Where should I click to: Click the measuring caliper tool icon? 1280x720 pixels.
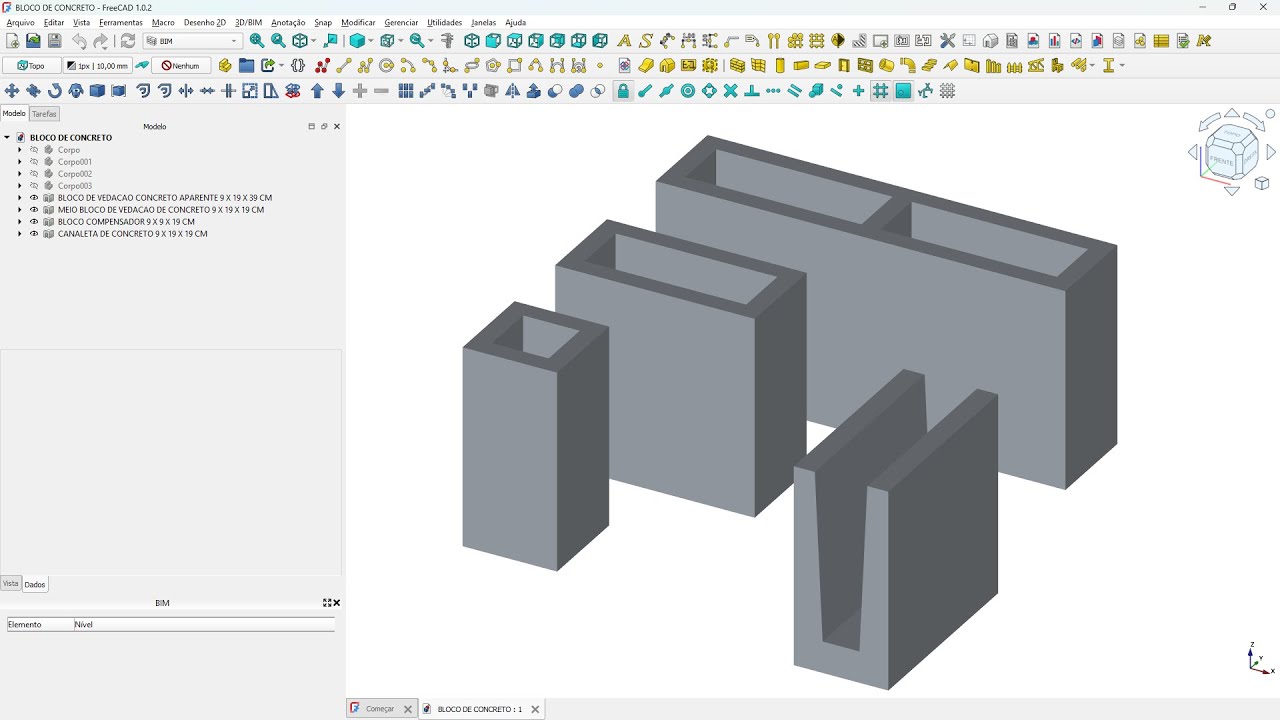[447, 41]
